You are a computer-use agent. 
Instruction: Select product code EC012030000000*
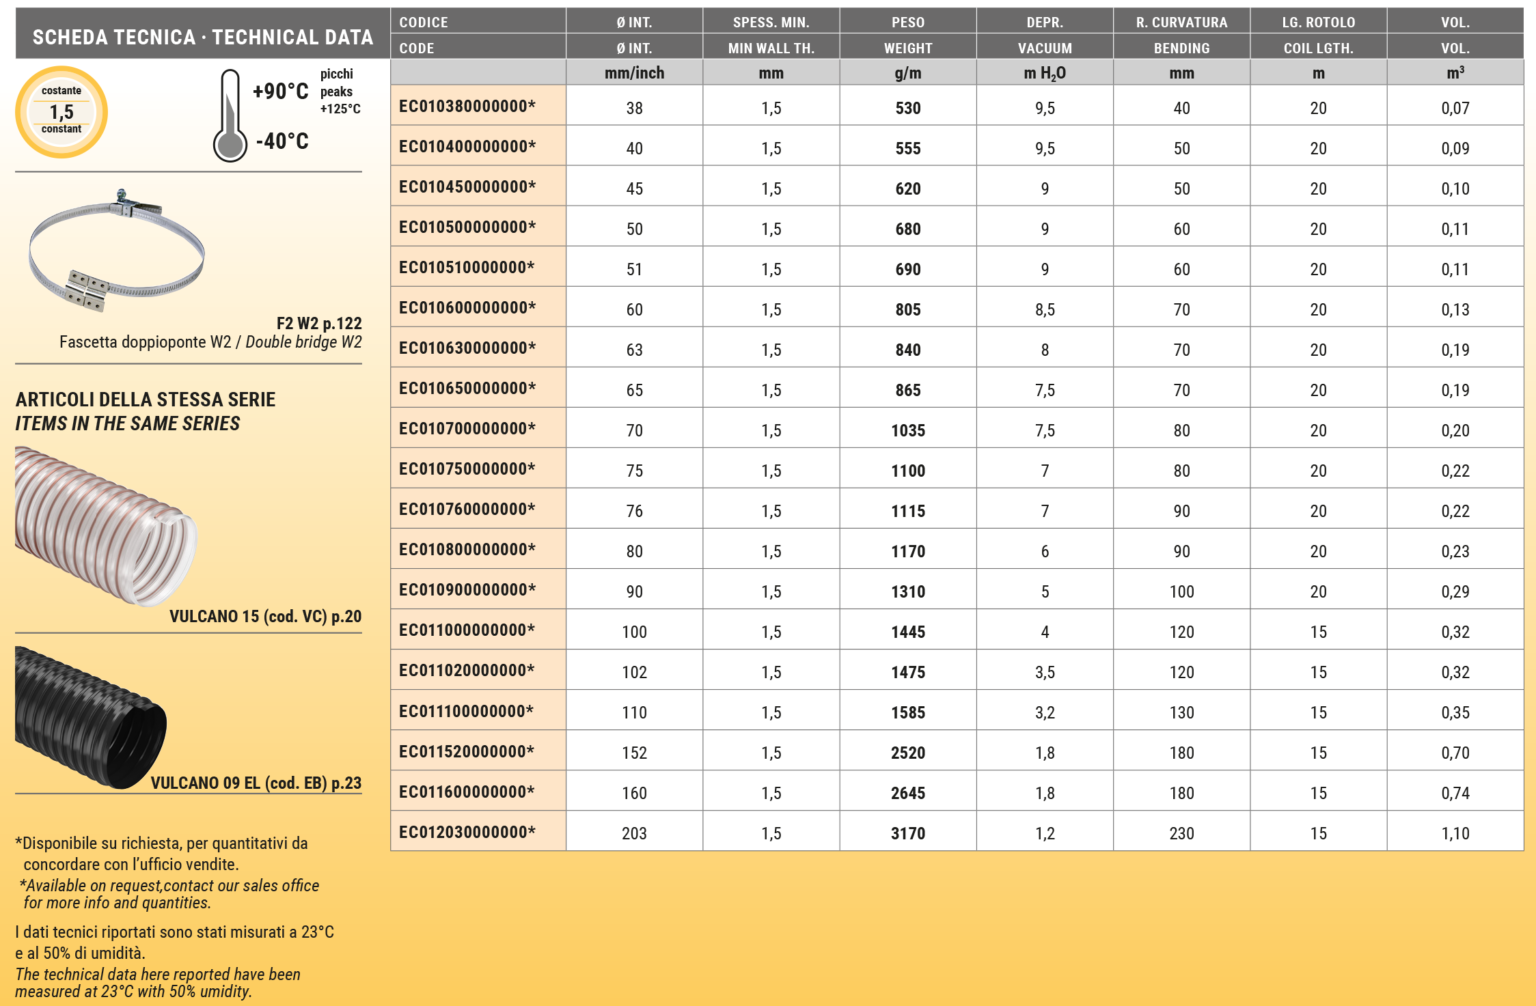[x=467, y=832]
